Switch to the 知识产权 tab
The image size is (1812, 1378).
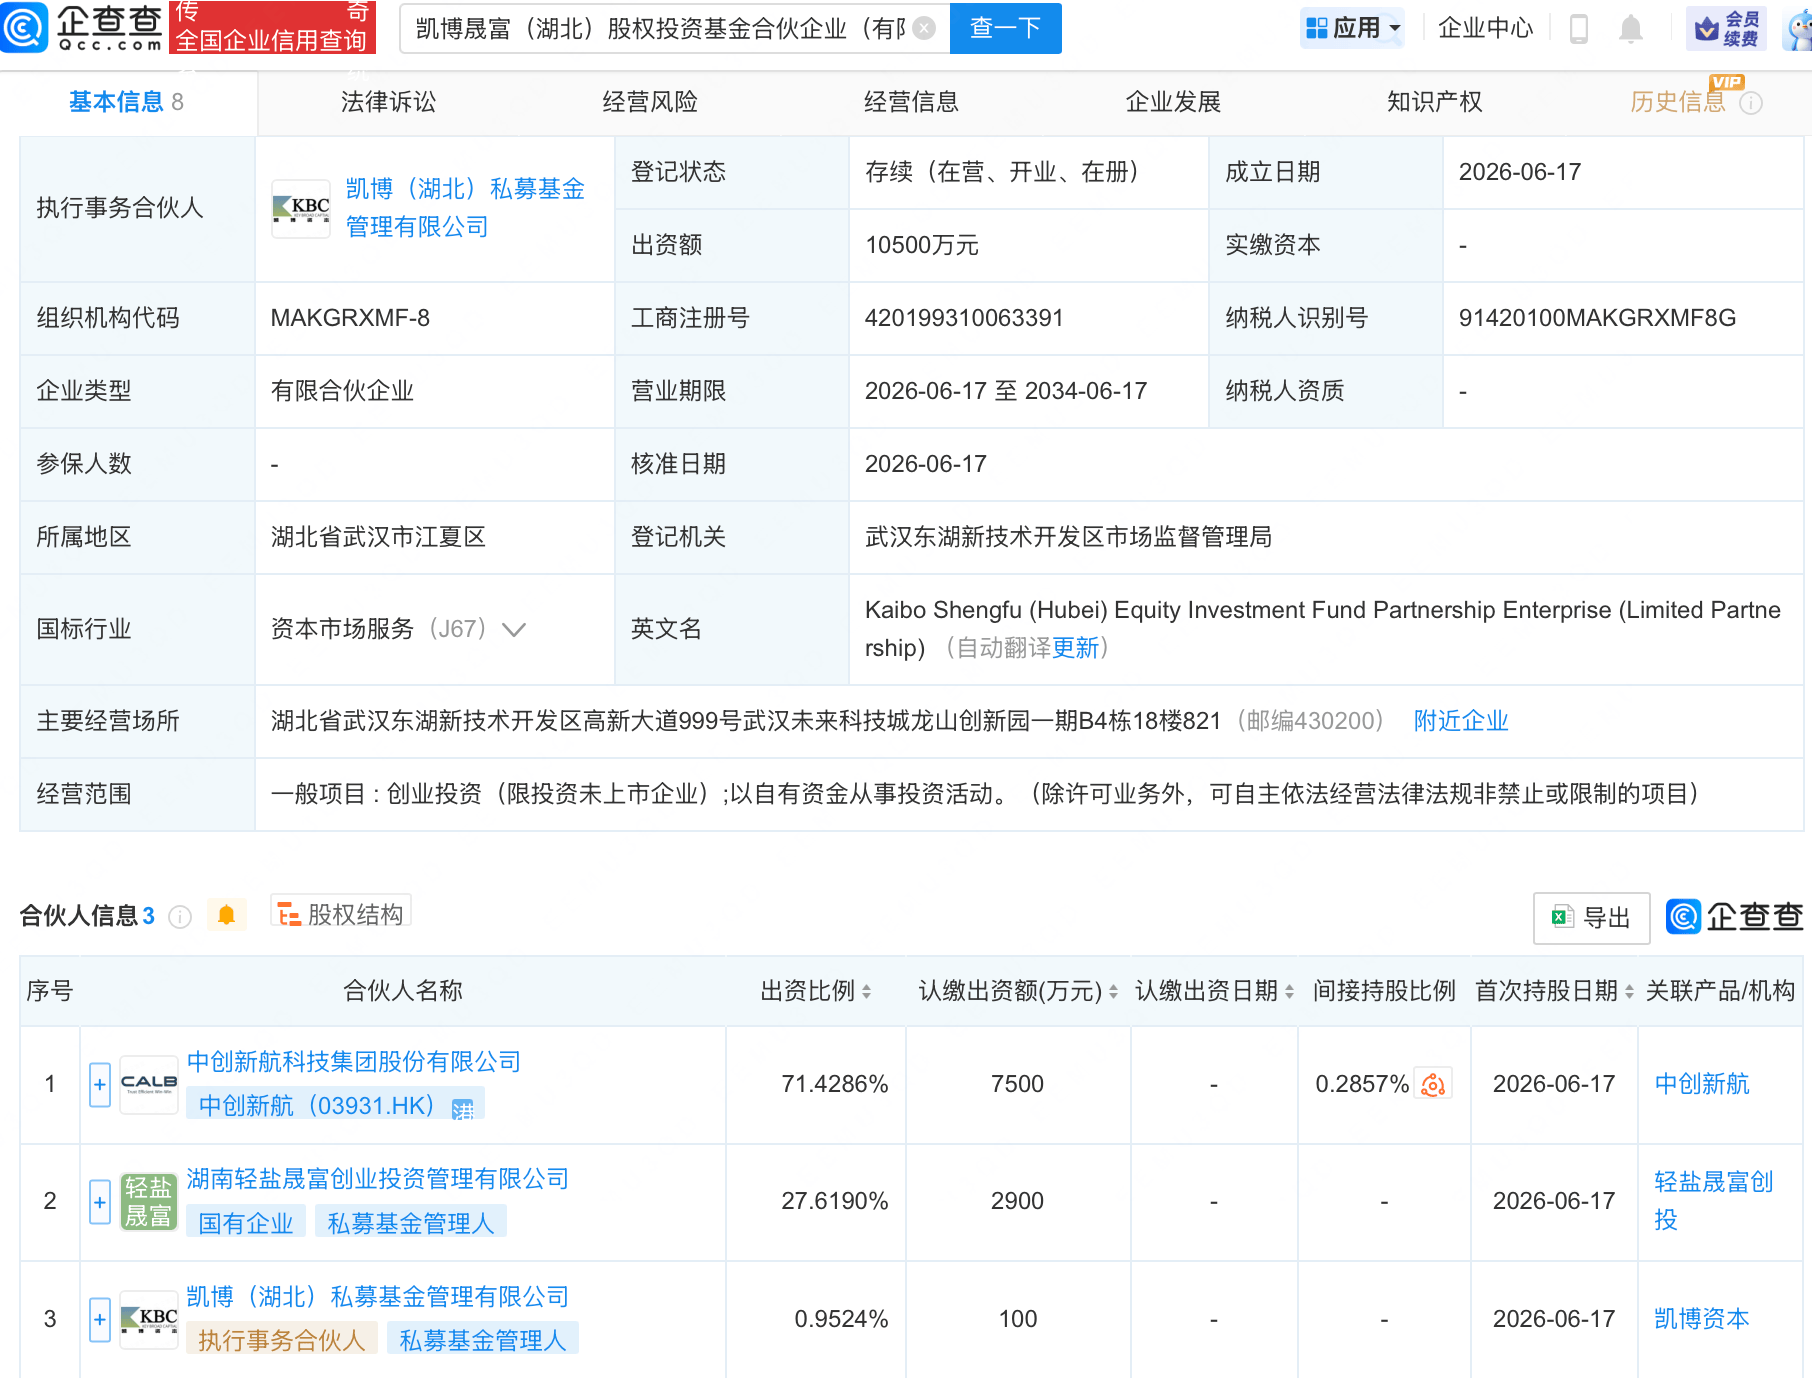tap(1434, 102)
